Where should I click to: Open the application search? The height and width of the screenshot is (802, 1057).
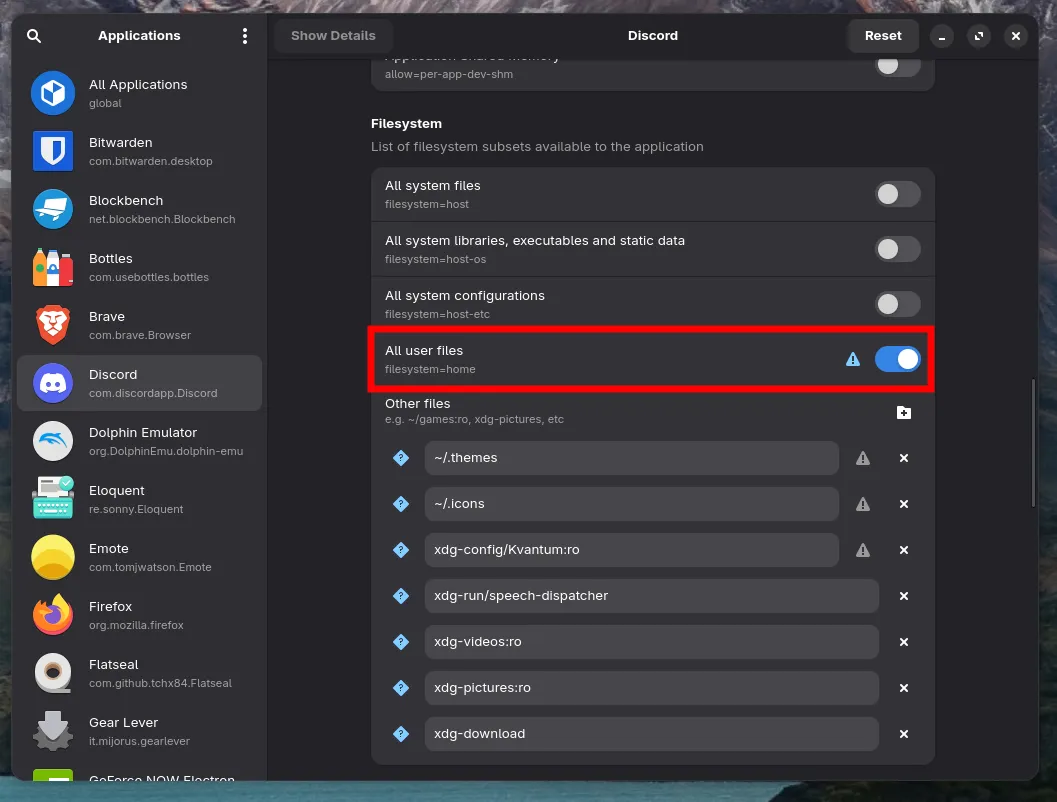pyautogui.click(x=34, y=35)
